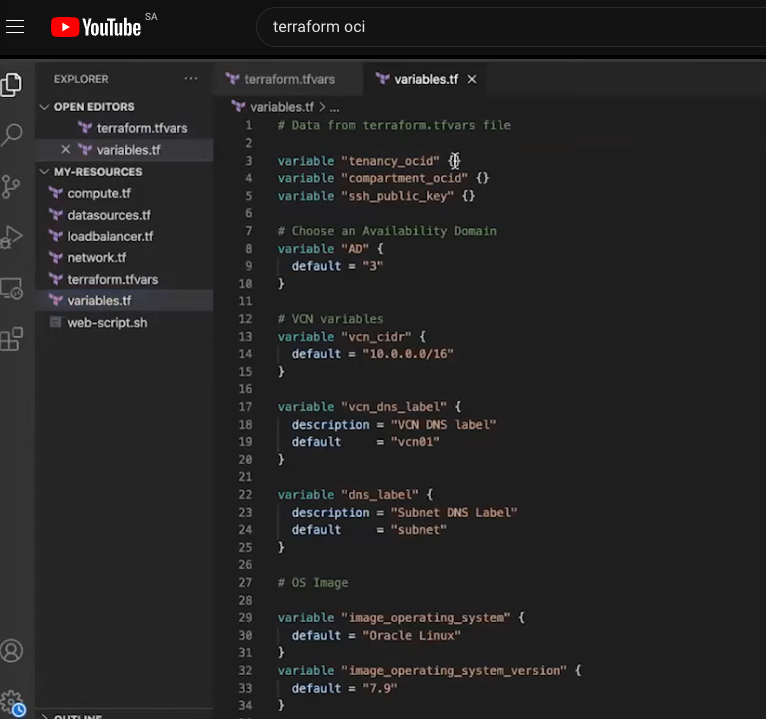Close variables.tf in Open Editors list

click(x=66, y=150)
